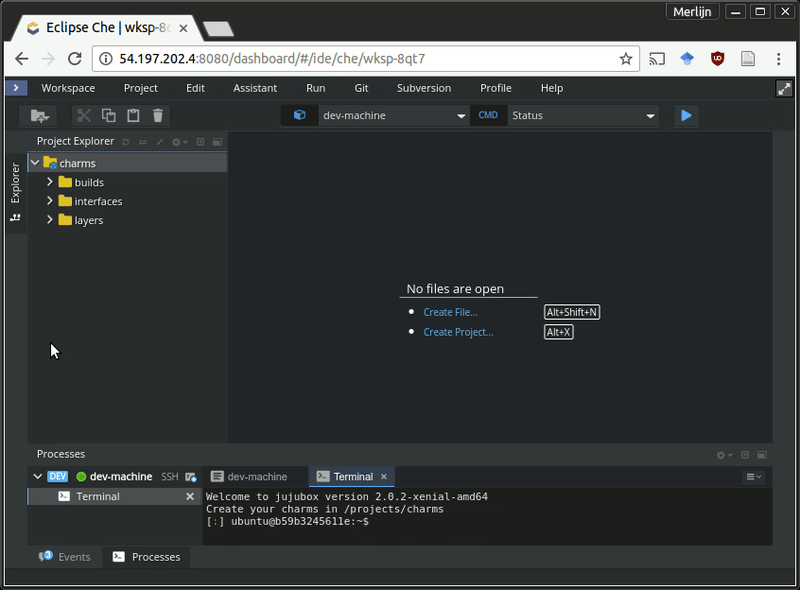Click the Create File... link
The image size is (800, 590).
pyautogui.click(x=450, y=312)
